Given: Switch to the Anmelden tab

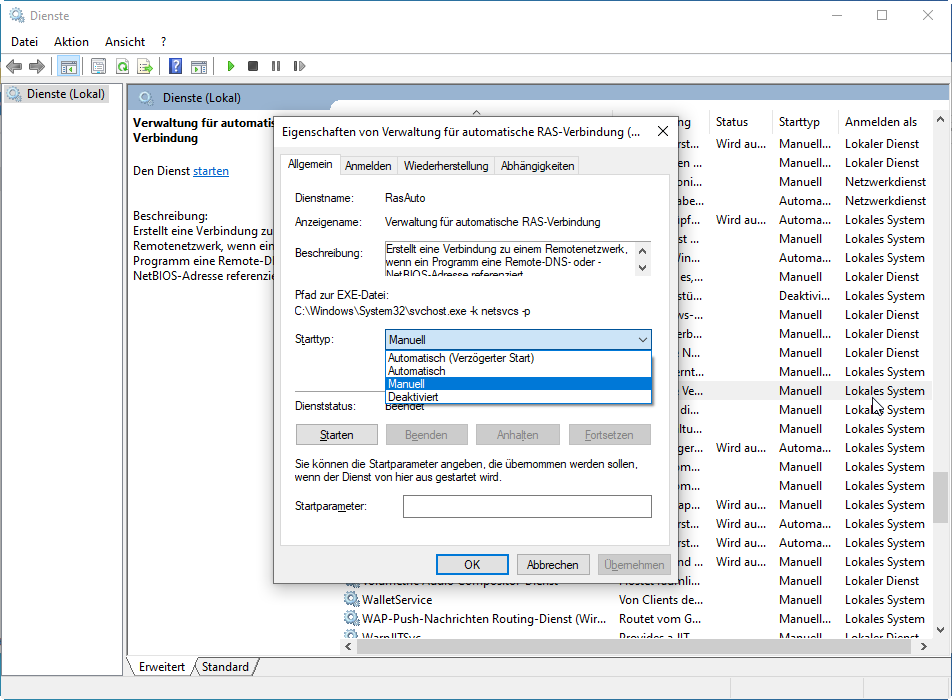Looking at the screenshot, I should point(368,166).
